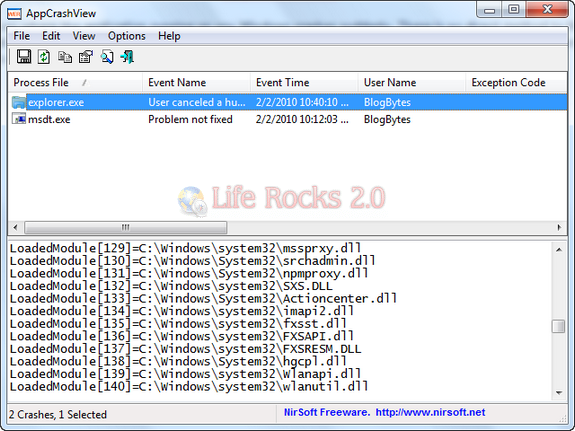Click the AppCrashView title bar icon
575x431 pixels.
(15, 14)
